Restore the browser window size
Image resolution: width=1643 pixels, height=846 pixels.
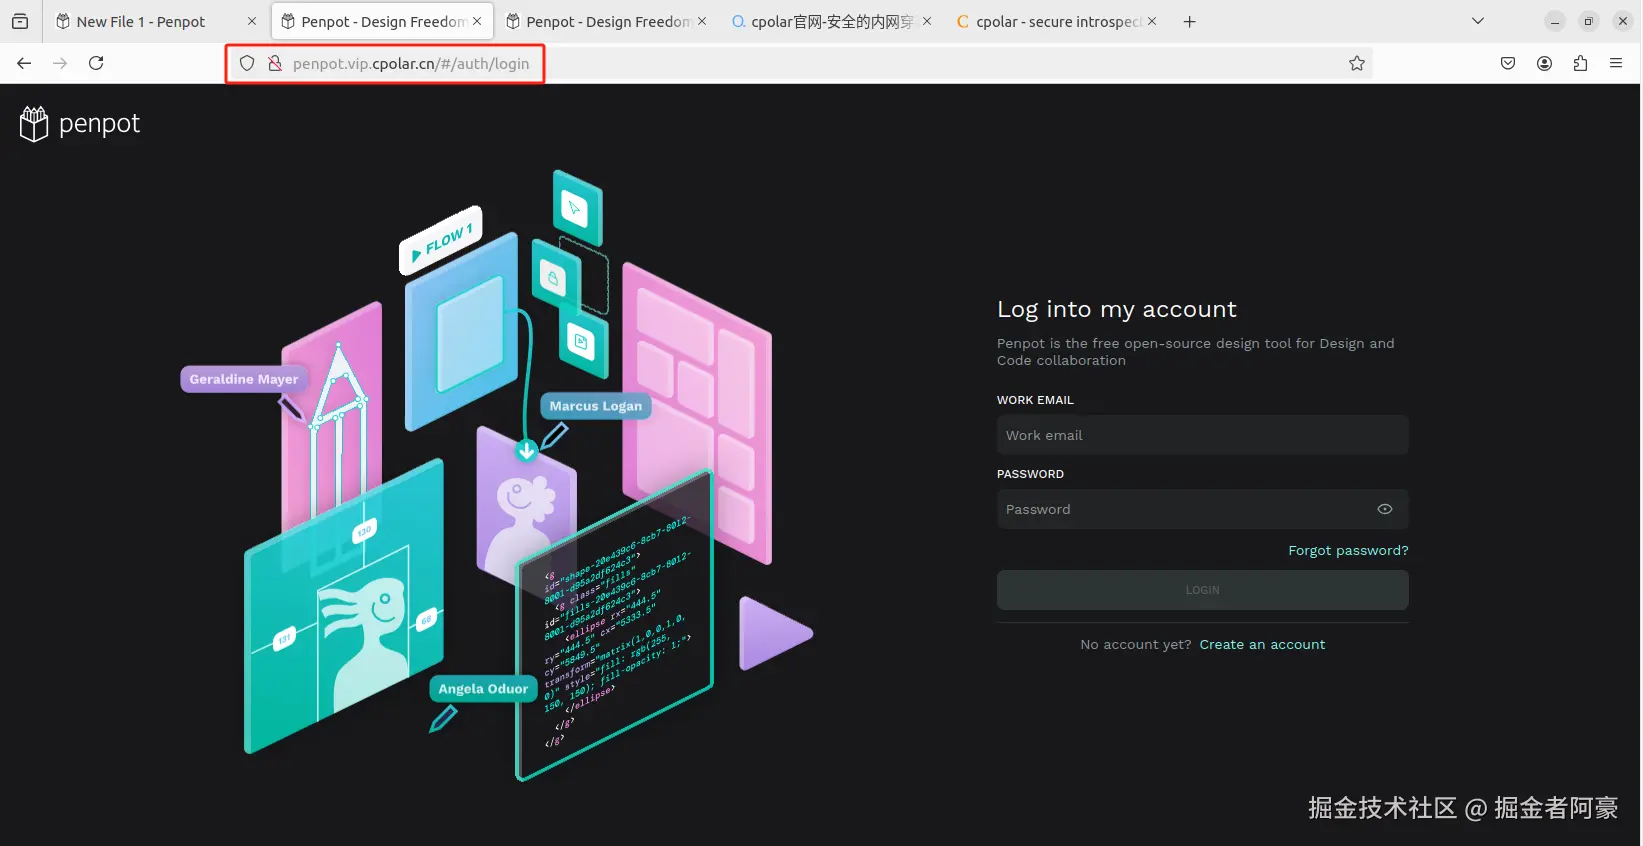coord(1588,21)
